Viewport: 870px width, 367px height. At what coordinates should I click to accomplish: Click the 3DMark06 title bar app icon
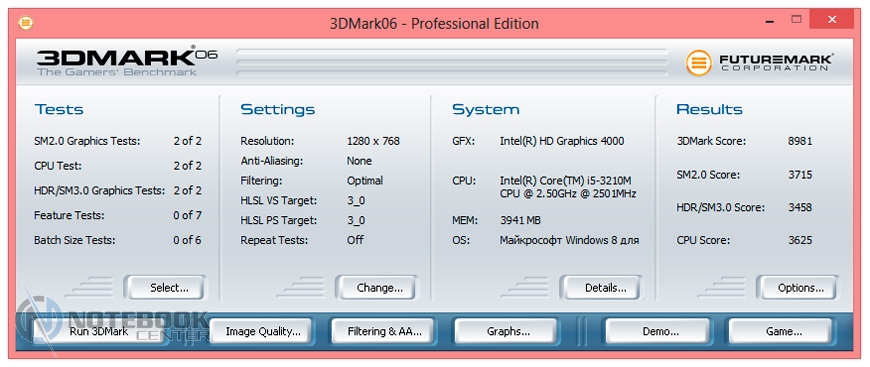click(26, 23)
